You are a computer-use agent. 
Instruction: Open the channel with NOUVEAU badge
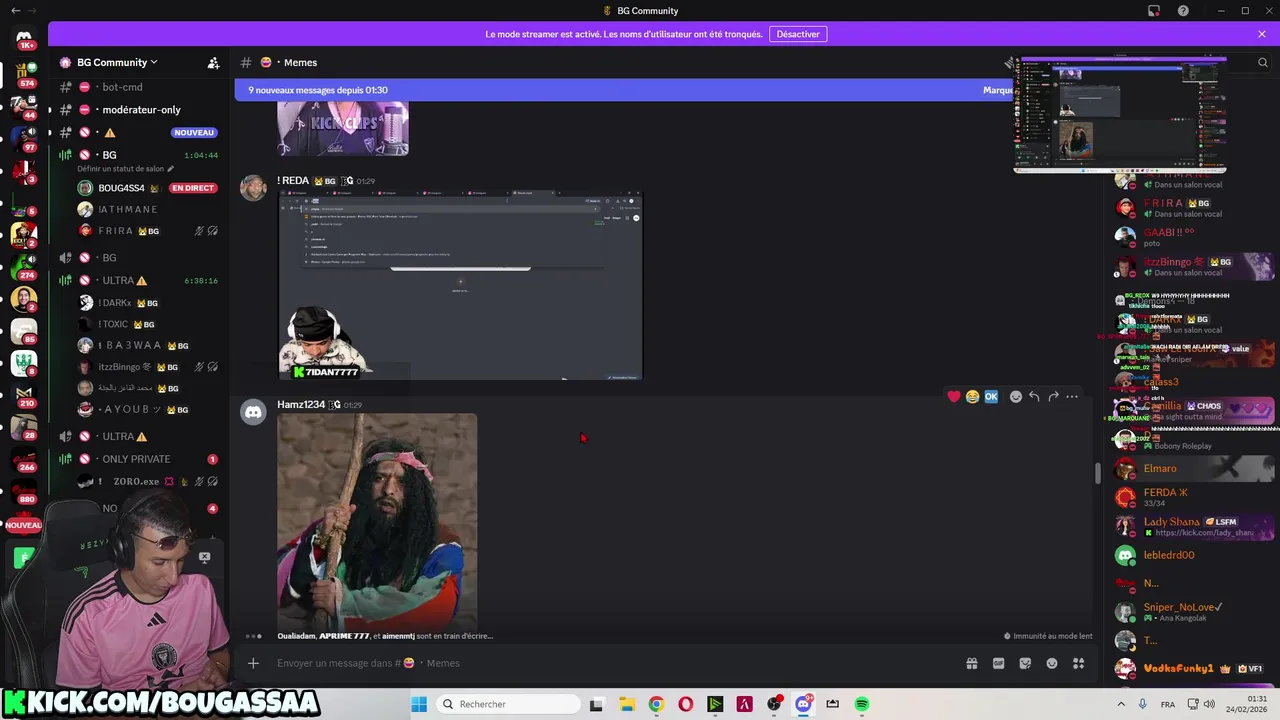(140, 132)
